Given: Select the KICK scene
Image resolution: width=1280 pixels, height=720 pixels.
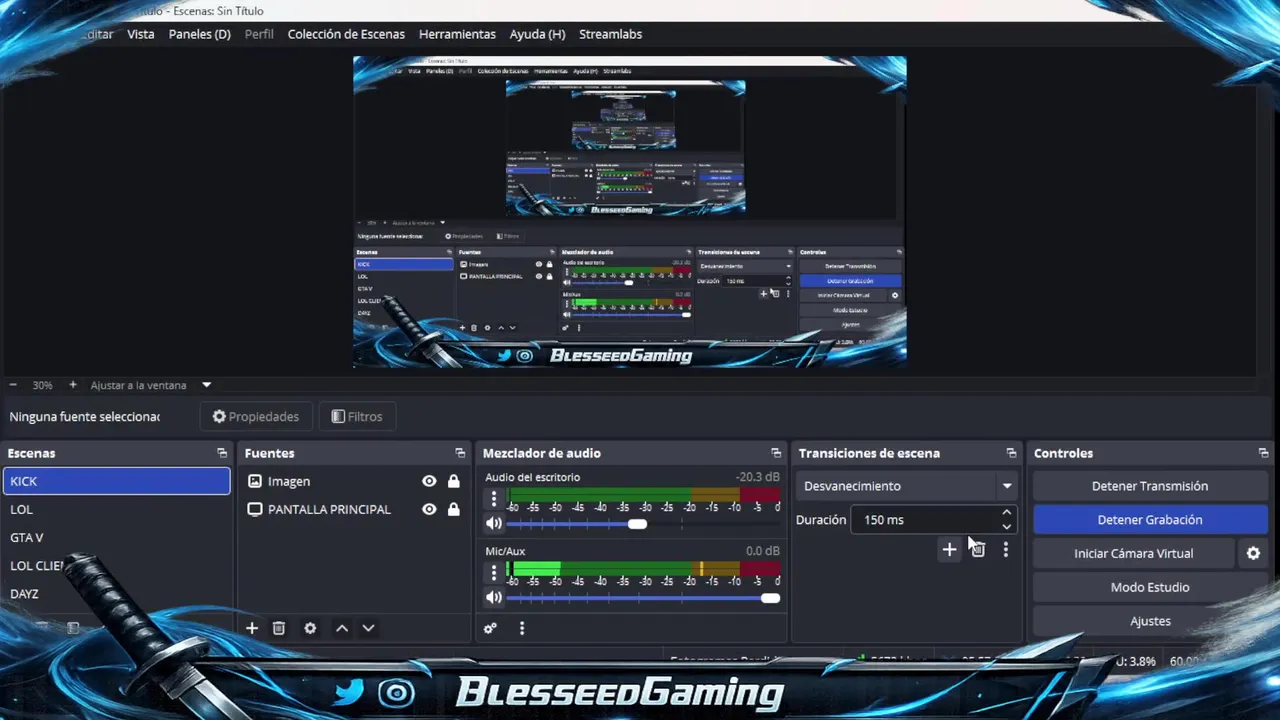Looking at the screenshot, I should (x=117, y=481).
